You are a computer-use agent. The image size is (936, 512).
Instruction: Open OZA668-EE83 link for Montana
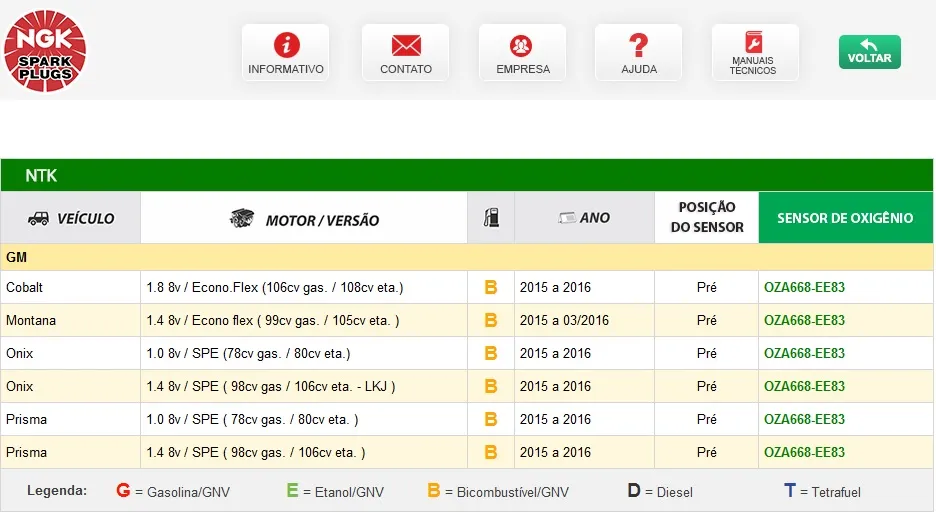(x=804, y=320)
